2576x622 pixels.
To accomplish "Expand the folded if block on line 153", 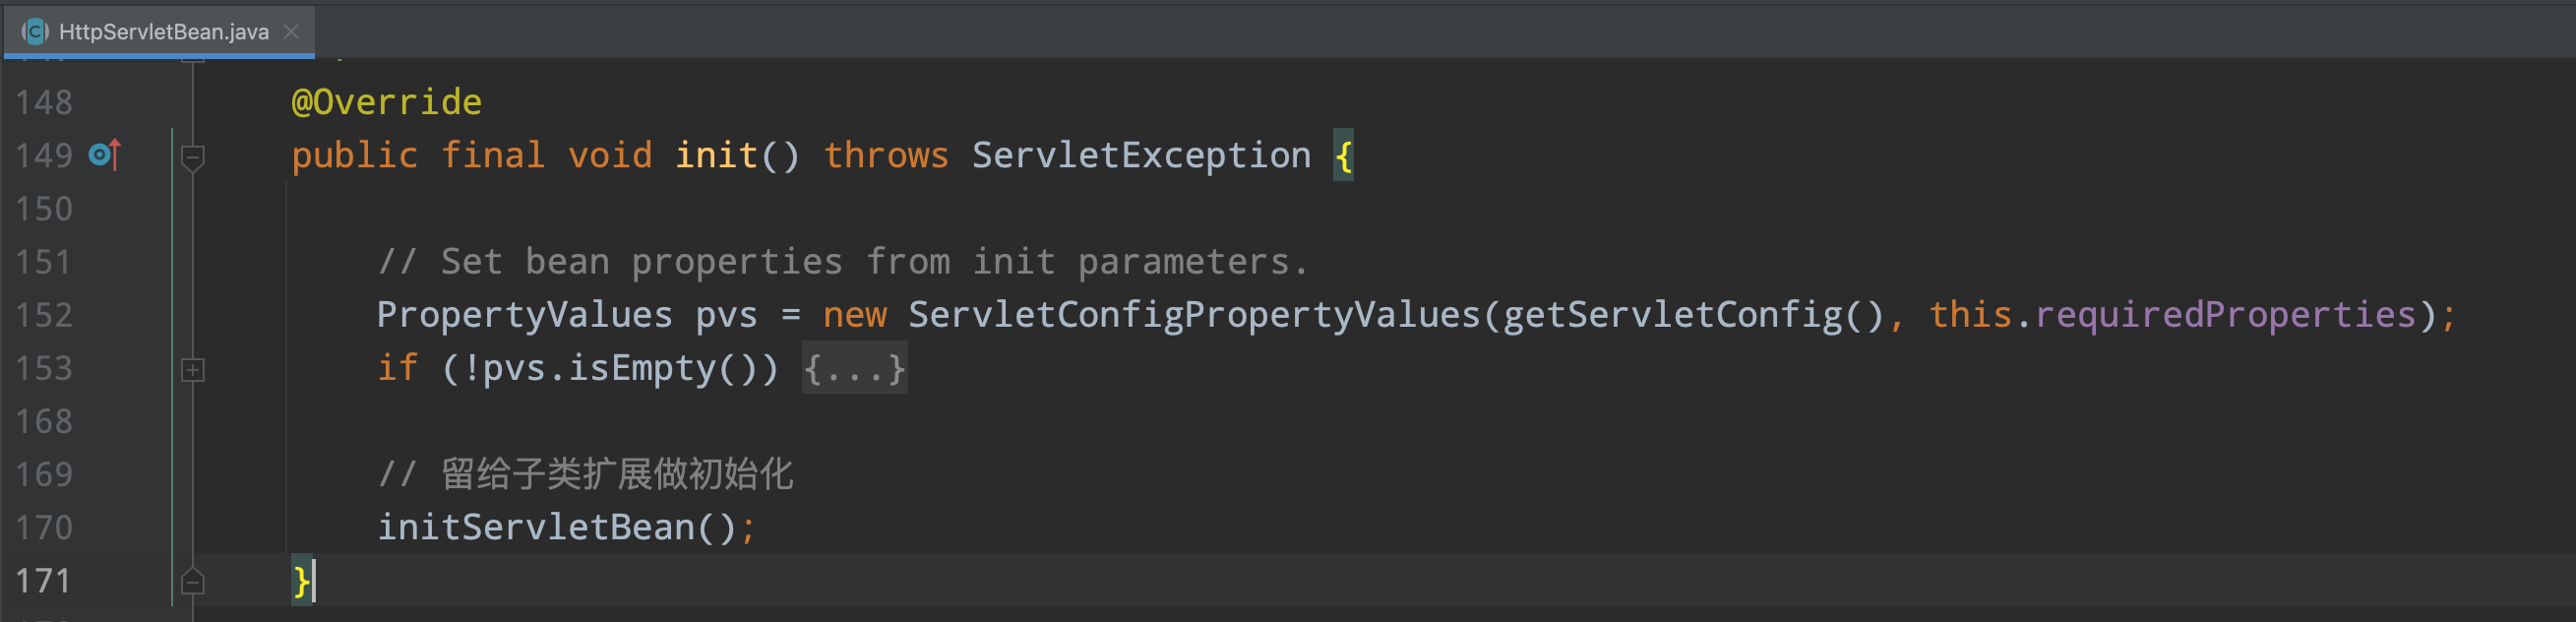I will 193,369.
